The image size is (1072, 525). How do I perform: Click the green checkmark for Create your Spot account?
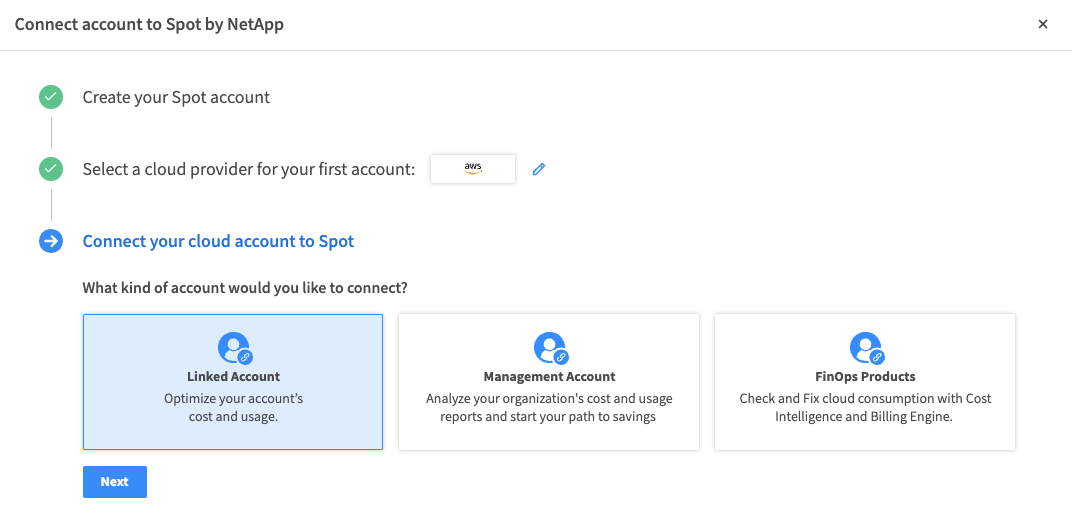[51, 97]
